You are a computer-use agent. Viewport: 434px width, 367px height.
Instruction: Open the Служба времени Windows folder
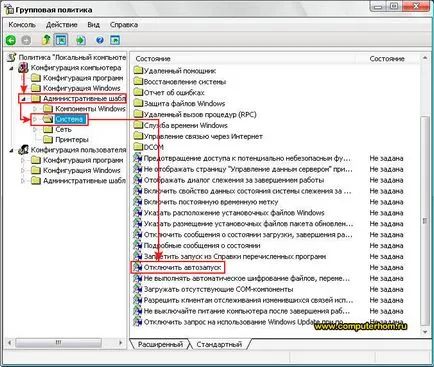185,125
